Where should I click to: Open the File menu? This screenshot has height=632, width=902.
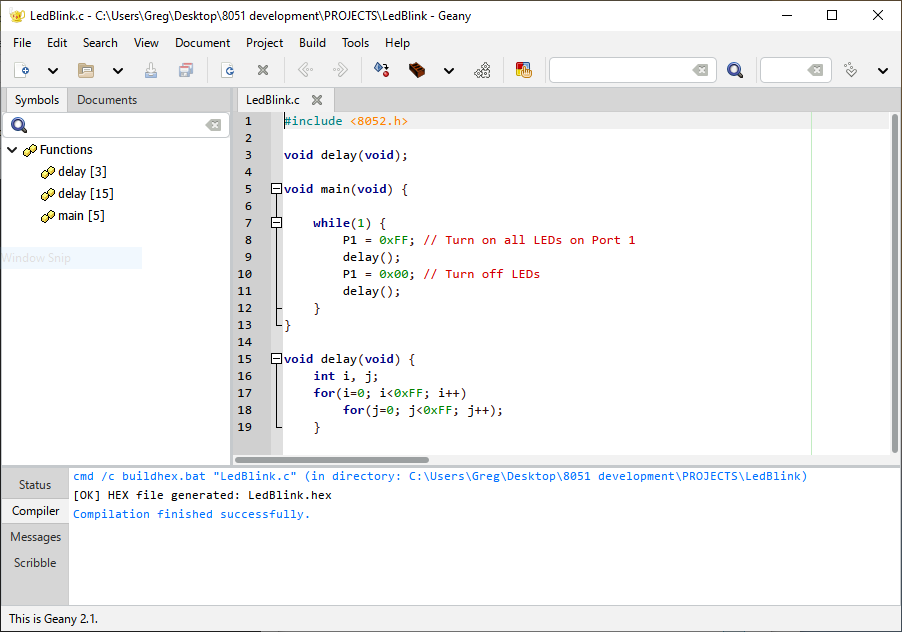pos(22,43)
